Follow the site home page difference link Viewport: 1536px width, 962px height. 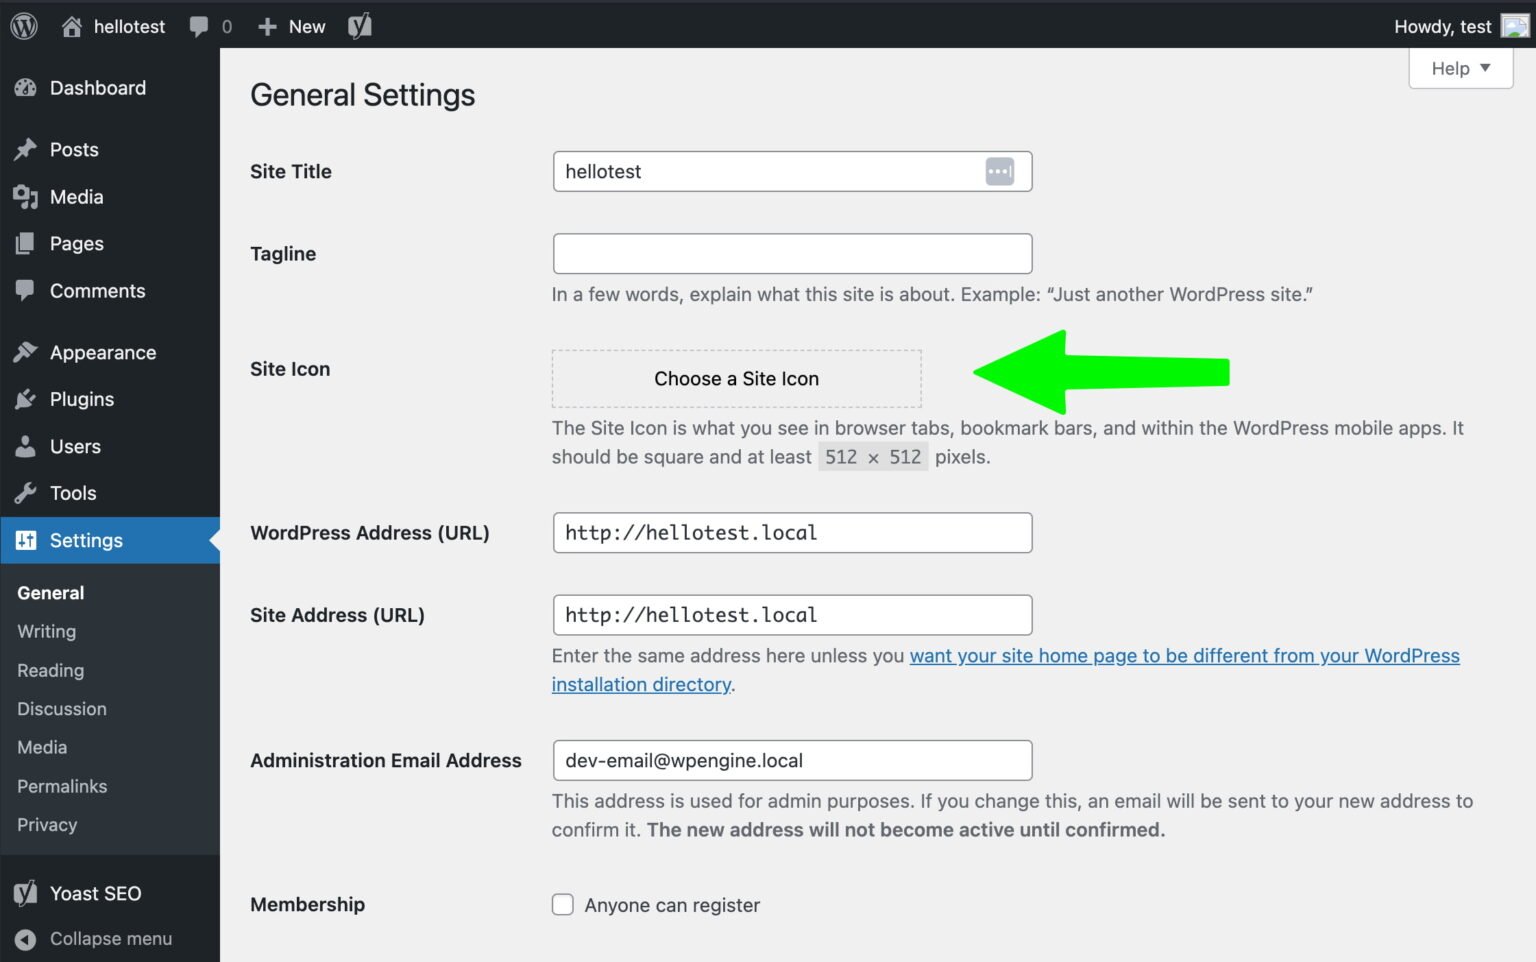[1180, 655]
